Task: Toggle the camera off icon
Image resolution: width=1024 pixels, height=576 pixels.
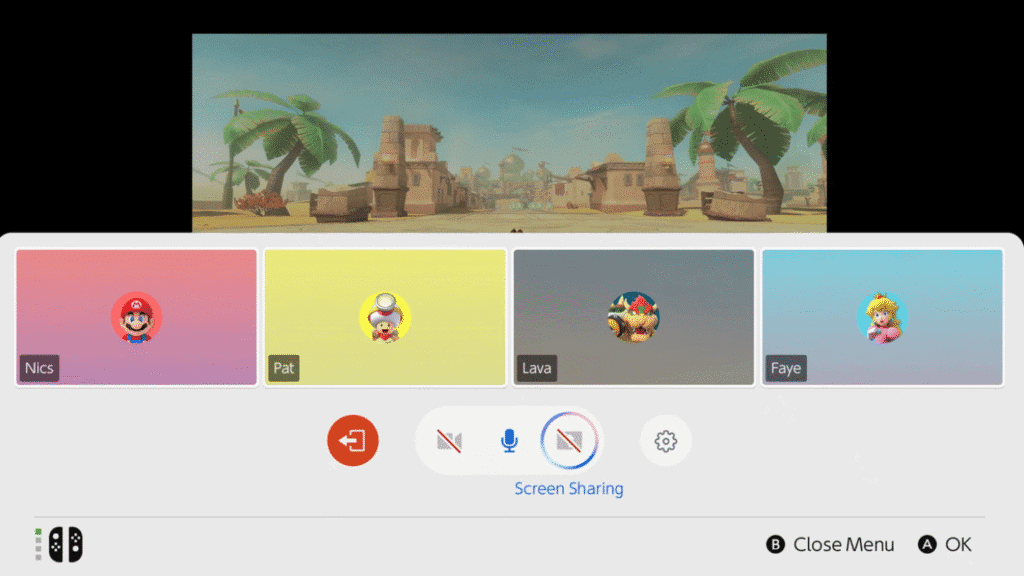Action: 449,441
